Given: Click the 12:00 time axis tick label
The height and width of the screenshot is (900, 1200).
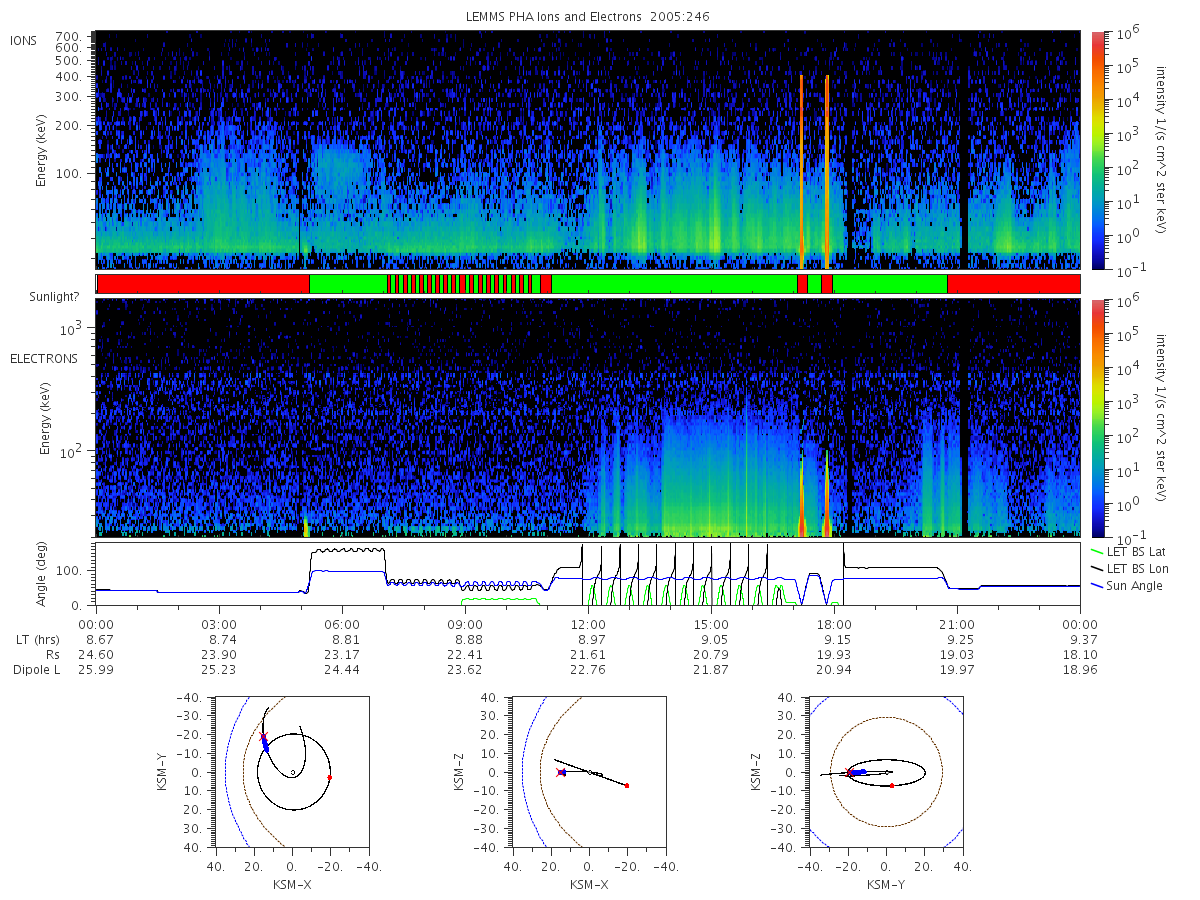Looking at the screenshot, I should click(x=589, y=622).
